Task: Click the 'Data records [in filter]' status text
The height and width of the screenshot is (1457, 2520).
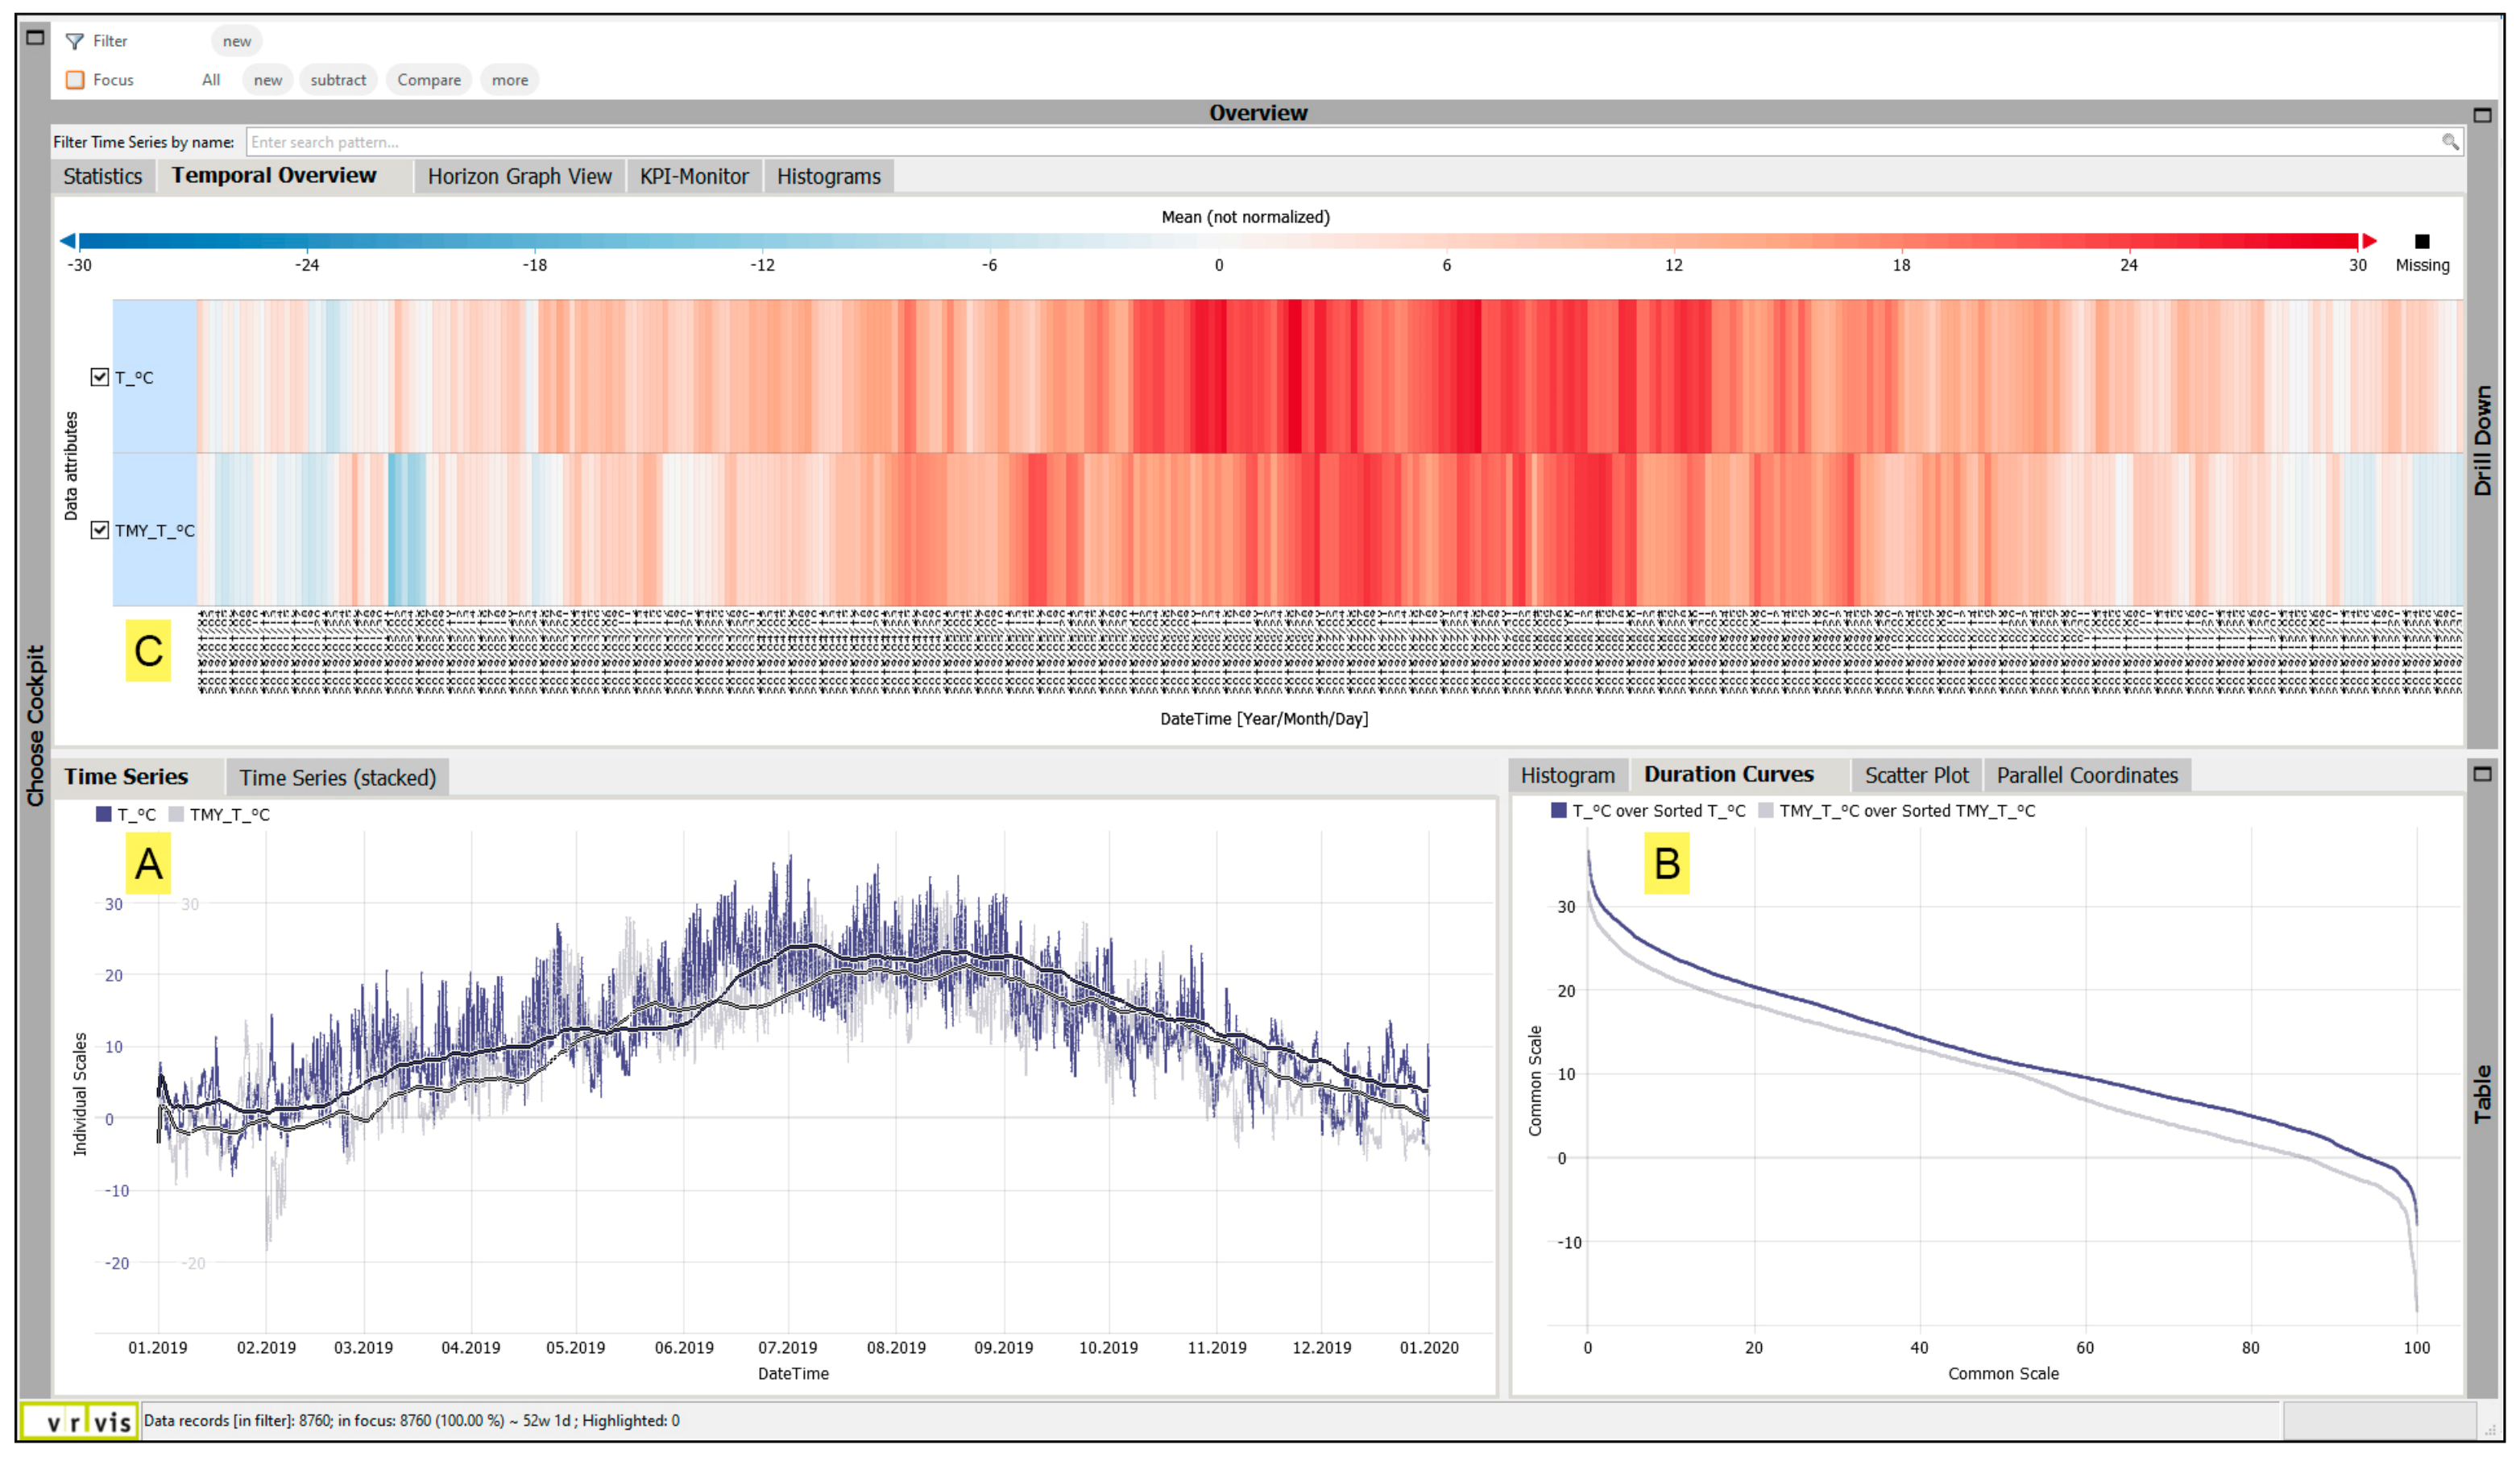Action: [x=411, y=1421]
